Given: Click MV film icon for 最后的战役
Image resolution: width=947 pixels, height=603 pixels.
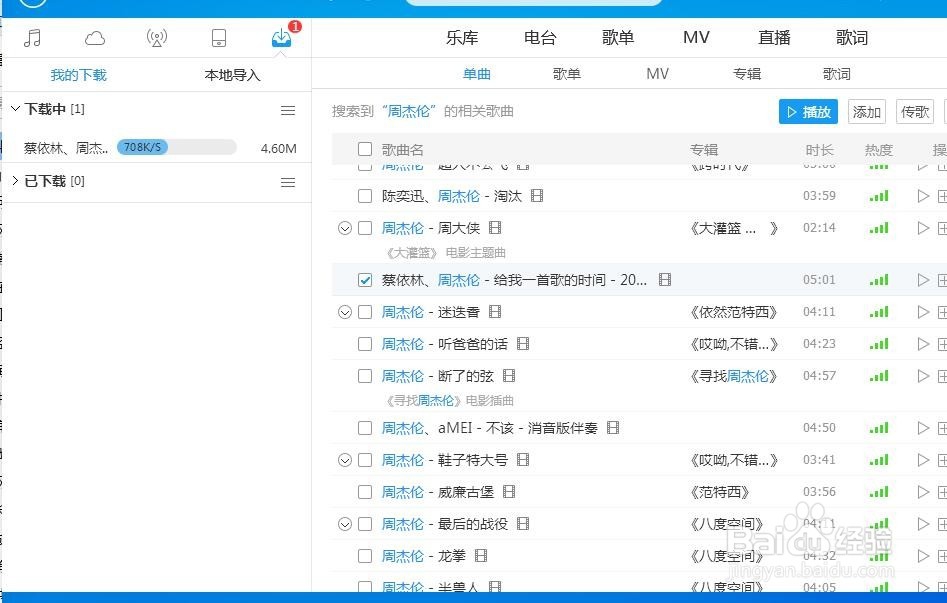Looking at the screenshot, I should click(x=523, y=524).
